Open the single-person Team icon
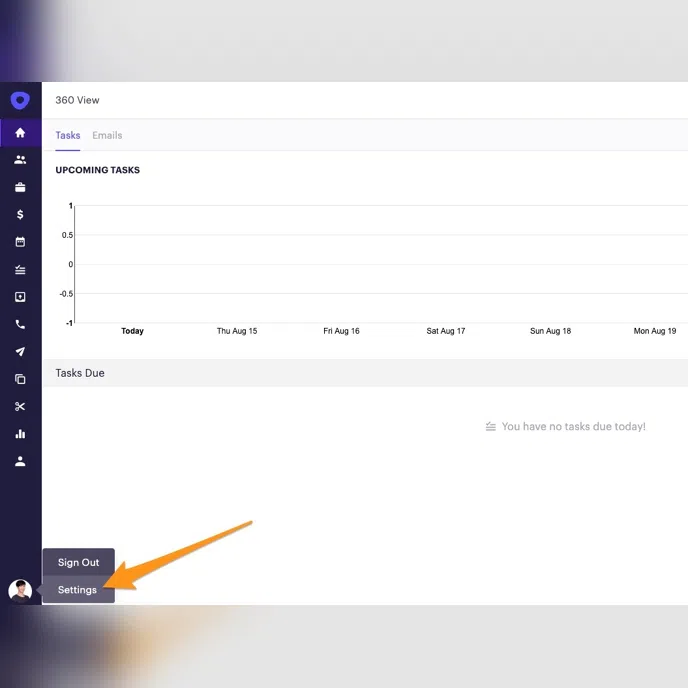The height and width of the screenshot is (688, 688). [20, 461]
